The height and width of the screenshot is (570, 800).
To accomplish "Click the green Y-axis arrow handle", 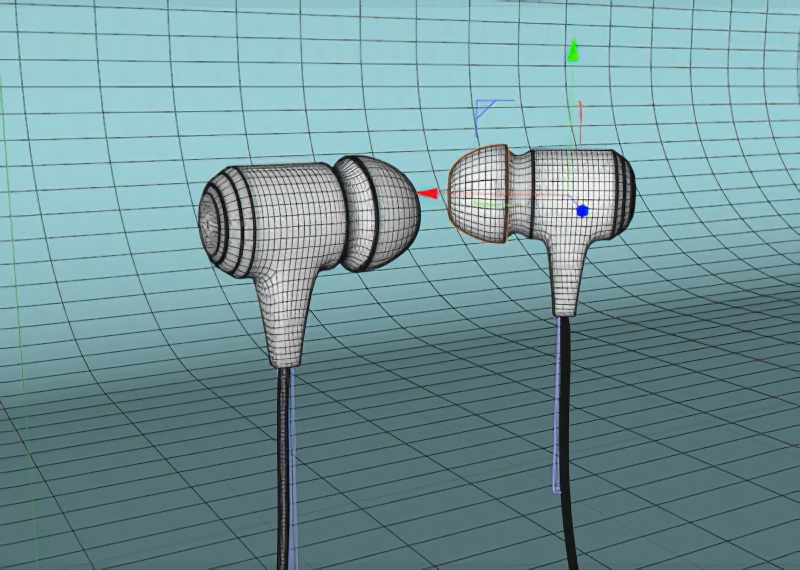I will 573,51.
